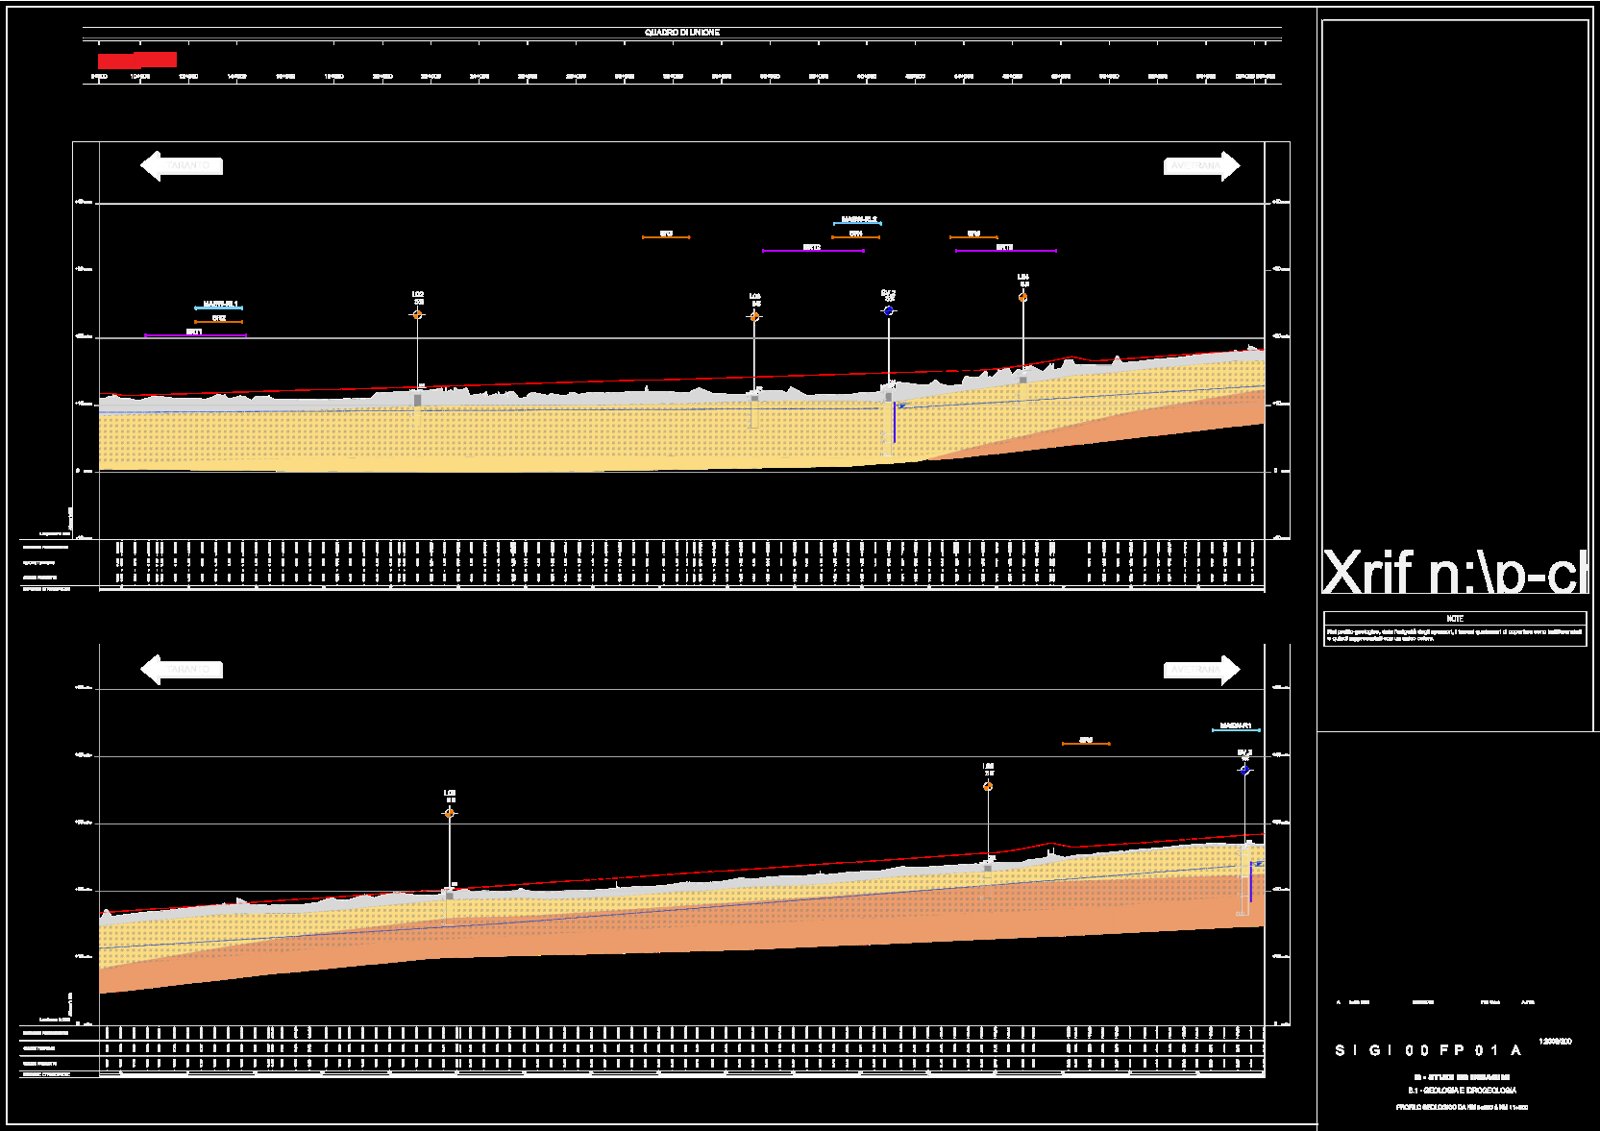Screen dimensions: 1600x1131
Task: Click the red block in Quadro di Unione
Action: pyautogui.click(x=138, y=60)
